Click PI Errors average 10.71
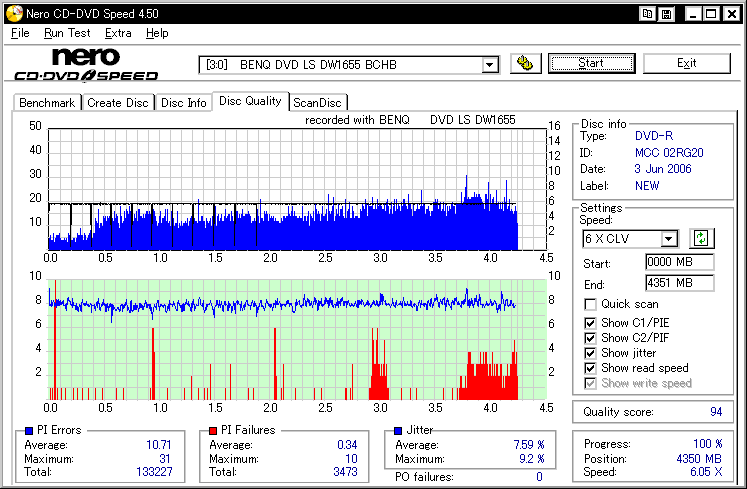This screenshot has width=747, height=489. coord(159,445)
